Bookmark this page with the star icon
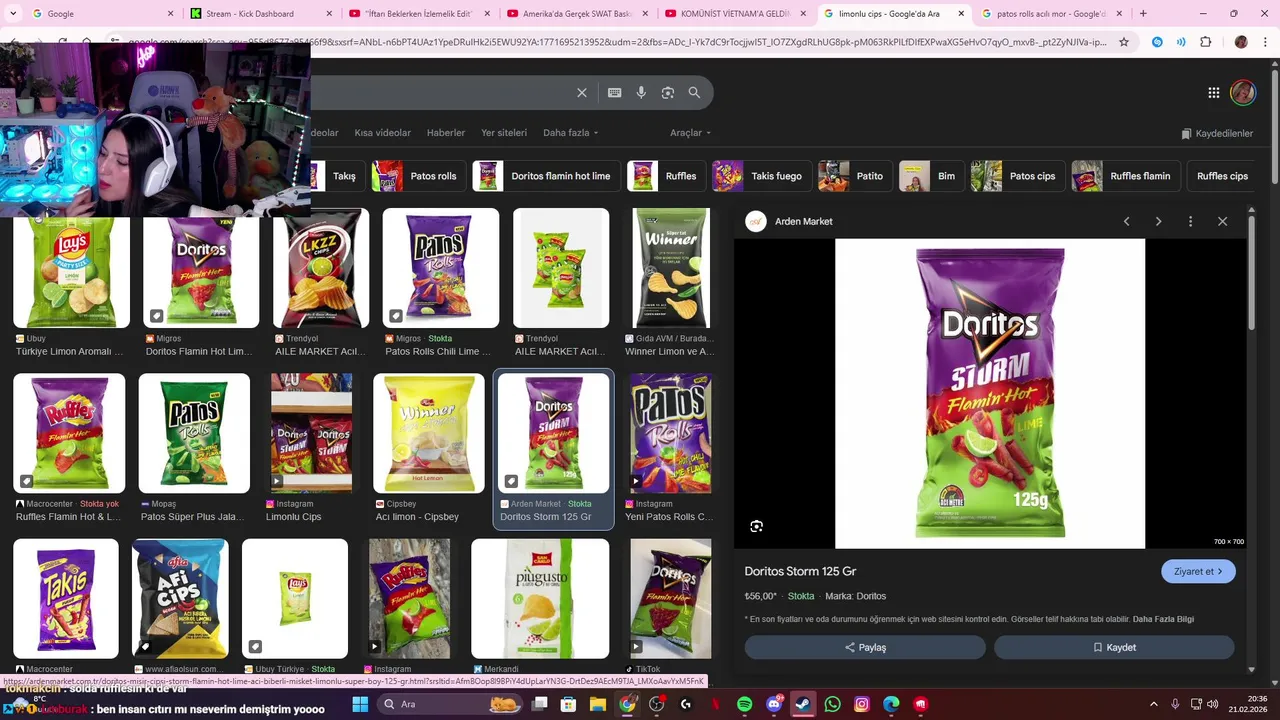Screen dimensions: 1280x720 tap(1124, 42)
